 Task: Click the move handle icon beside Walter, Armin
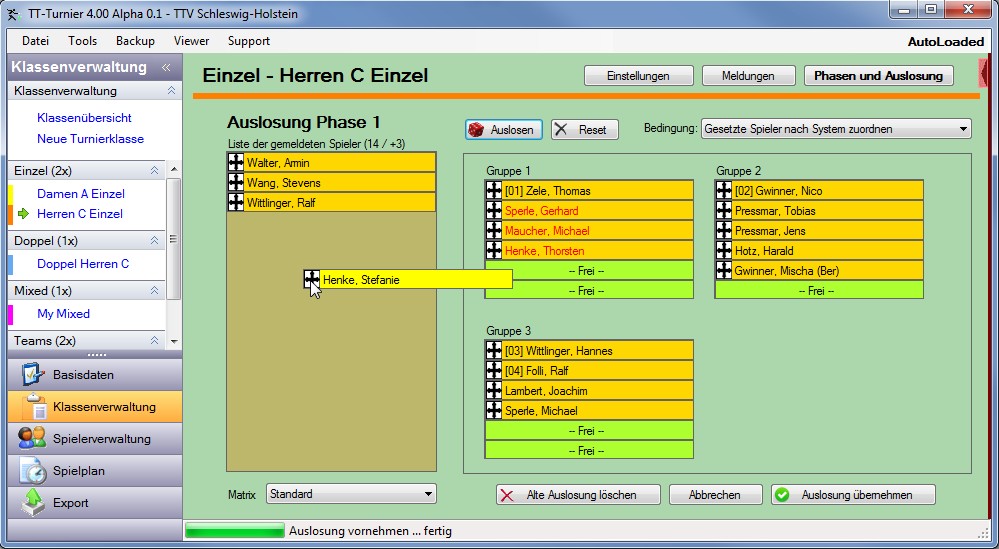point(236,162)
